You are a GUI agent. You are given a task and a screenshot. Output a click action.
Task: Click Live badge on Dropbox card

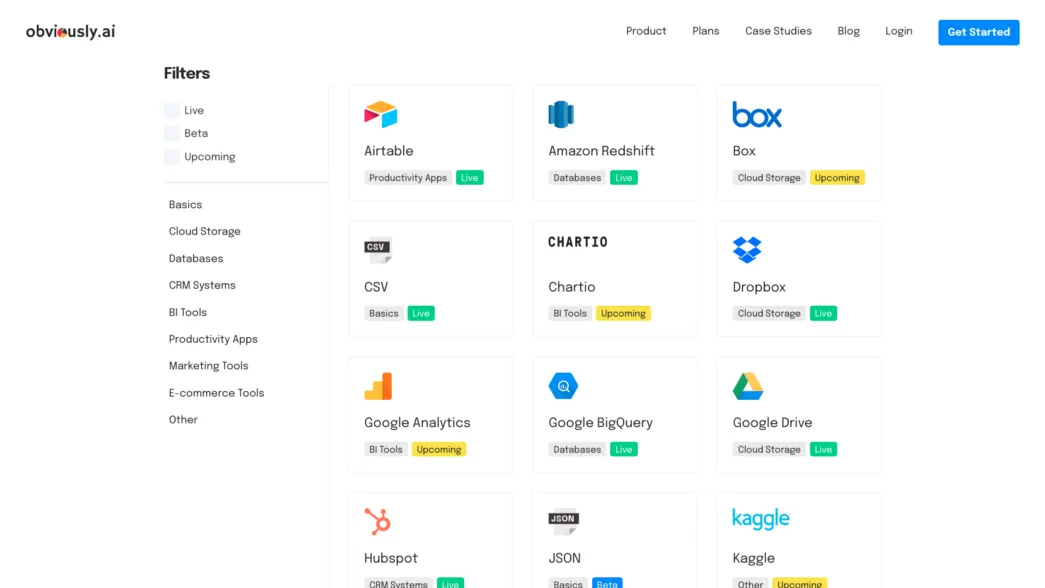pyautogui.click(x=824, y=313)
